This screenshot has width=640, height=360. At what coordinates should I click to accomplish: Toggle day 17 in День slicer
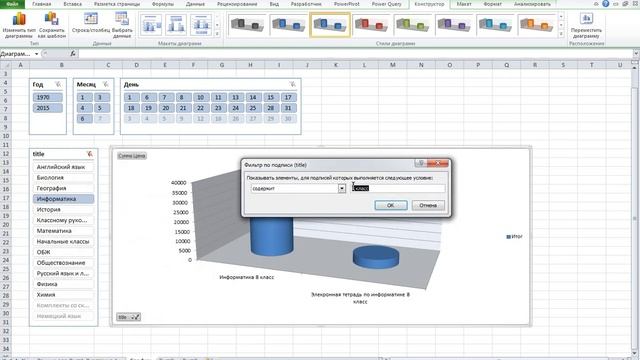point(288,97)
